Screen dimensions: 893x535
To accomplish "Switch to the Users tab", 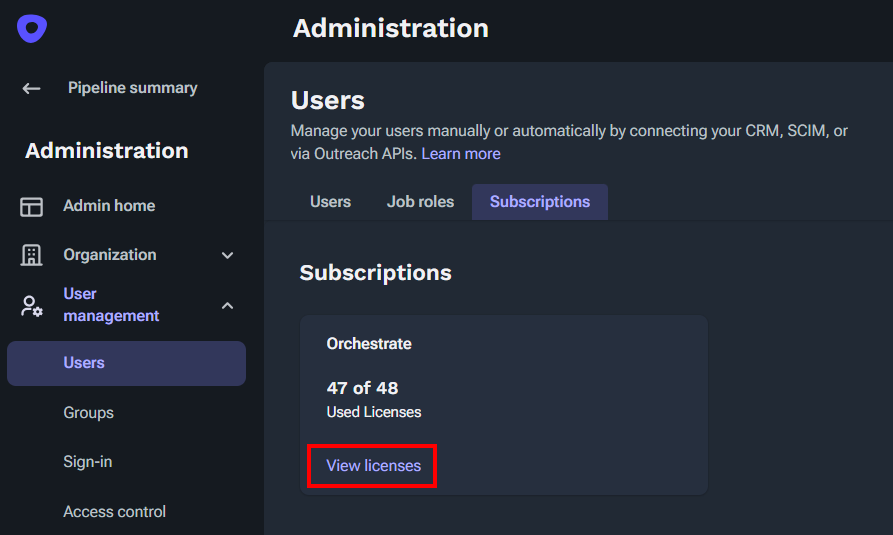I will point(330,202).
